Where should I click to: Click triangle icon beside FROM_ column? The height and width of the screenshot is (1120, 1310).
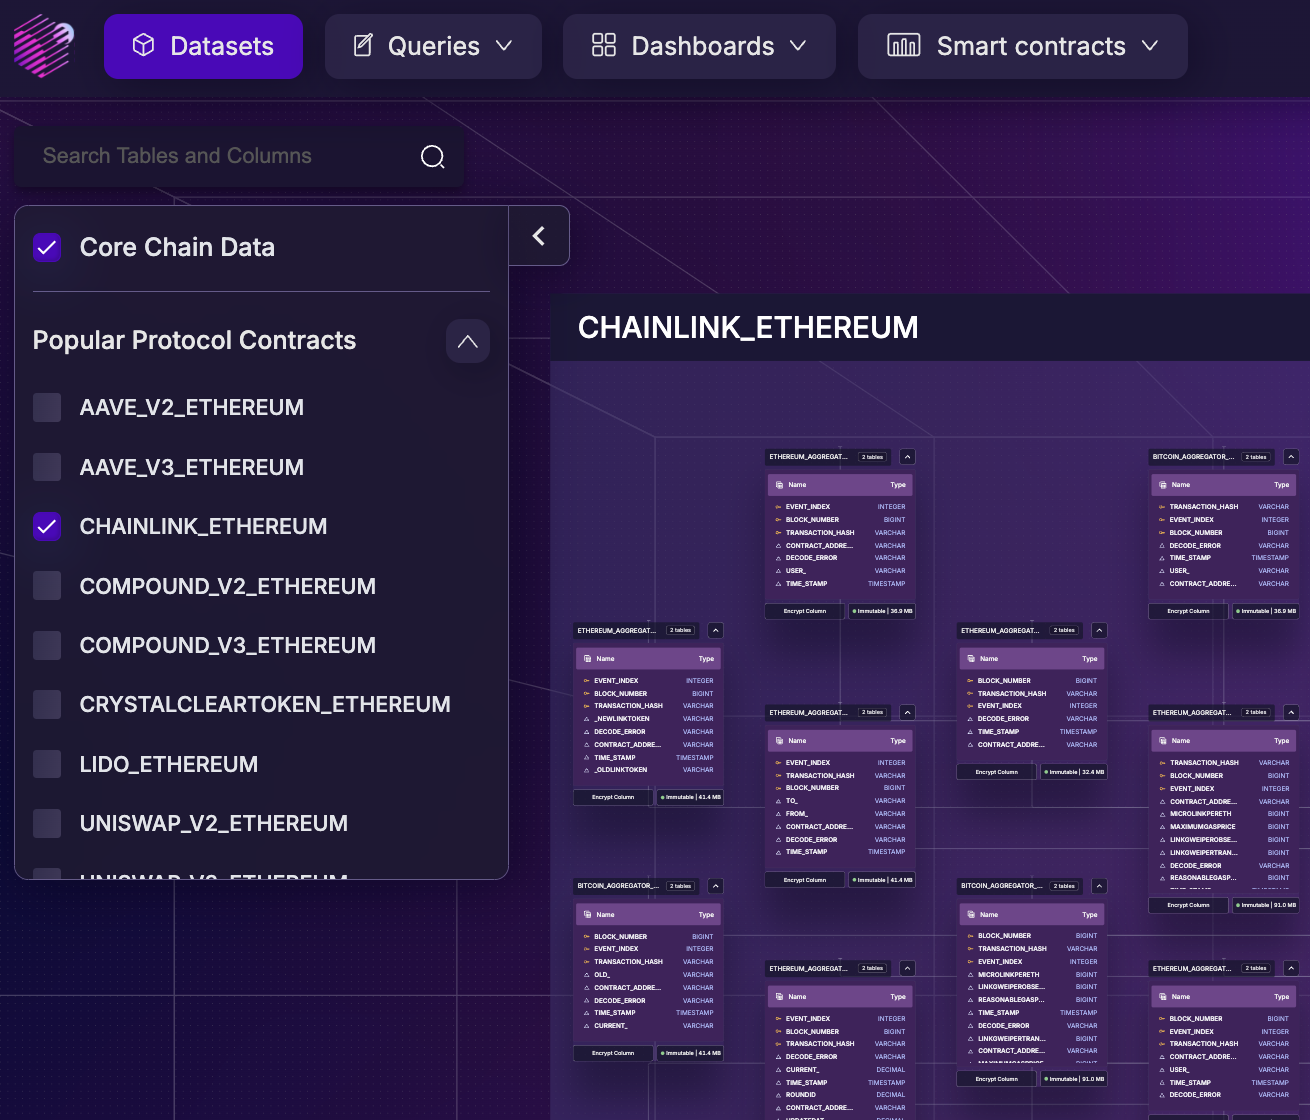pos(779,814)
